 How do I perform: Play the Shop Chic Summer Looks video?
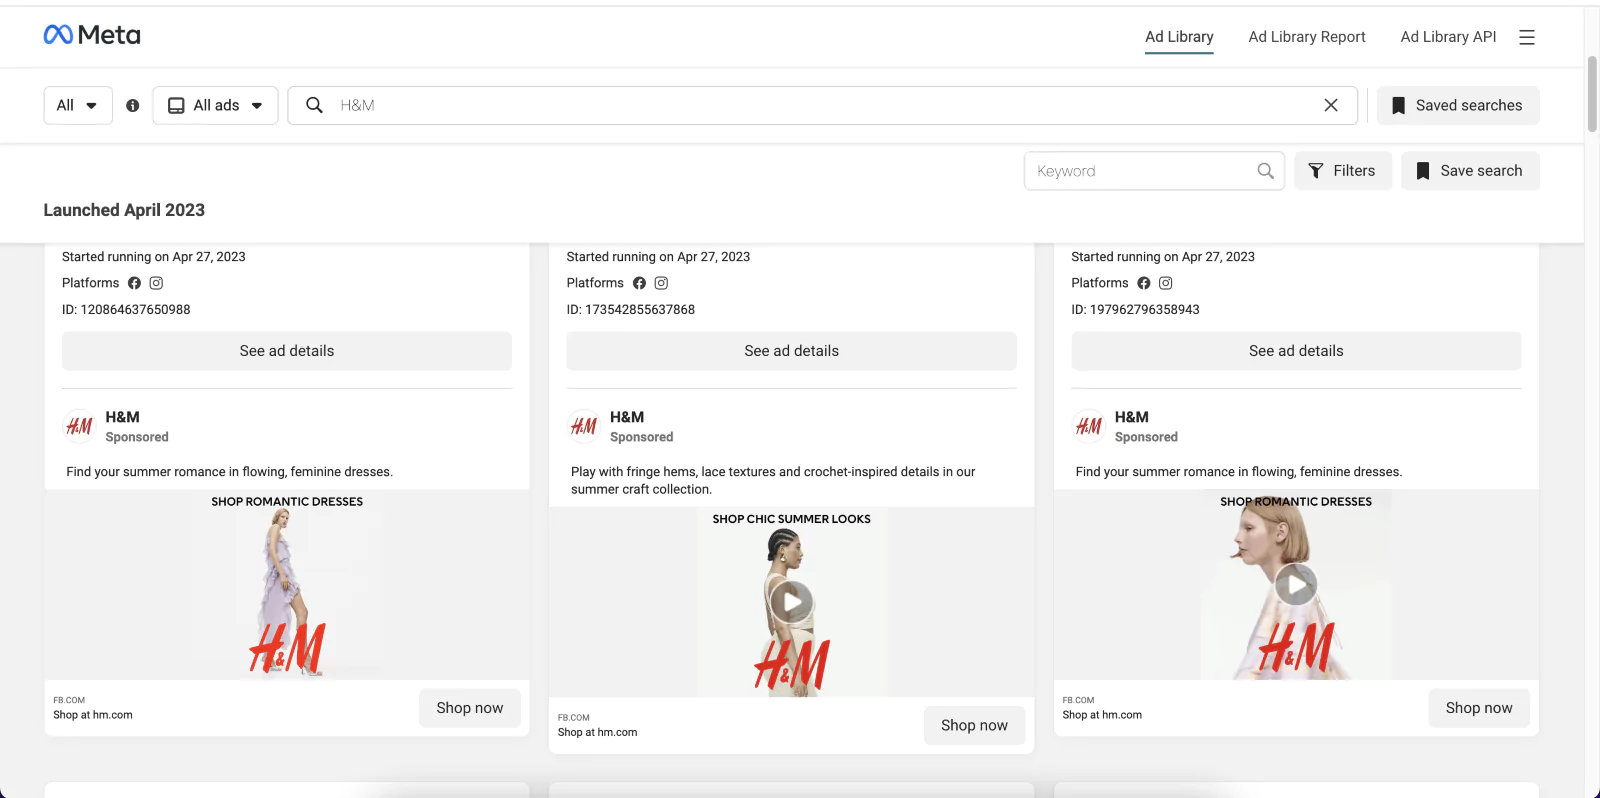792,602
